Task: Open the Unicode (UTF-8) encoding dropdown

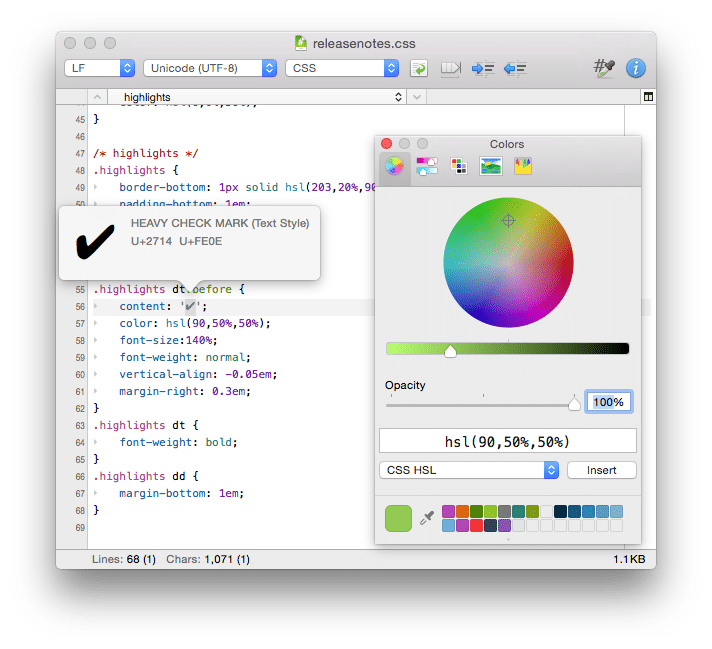Action: click(x=210, y=68)
